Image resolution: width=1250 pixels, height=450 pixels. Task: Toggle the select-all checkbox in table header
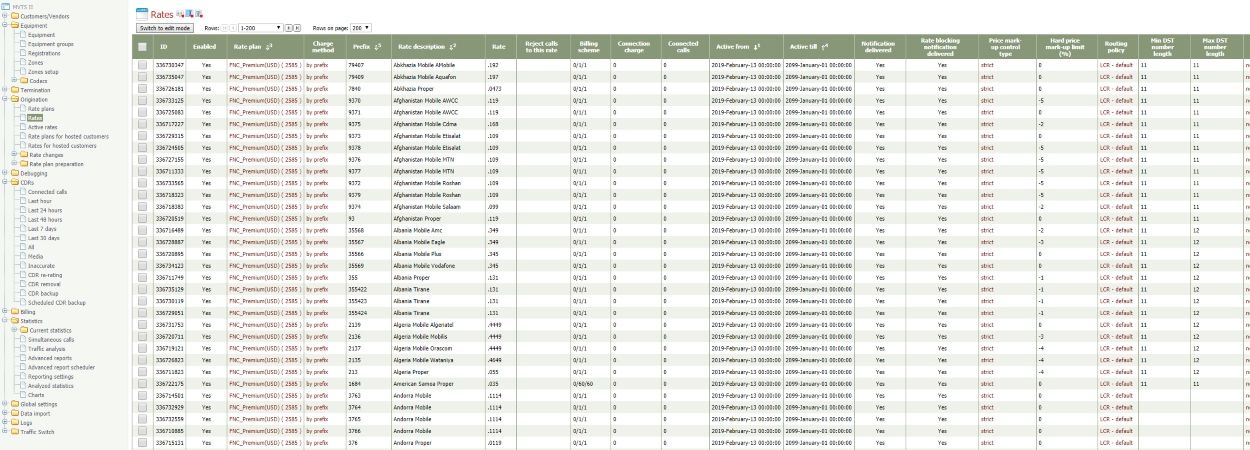coord(142,47)
